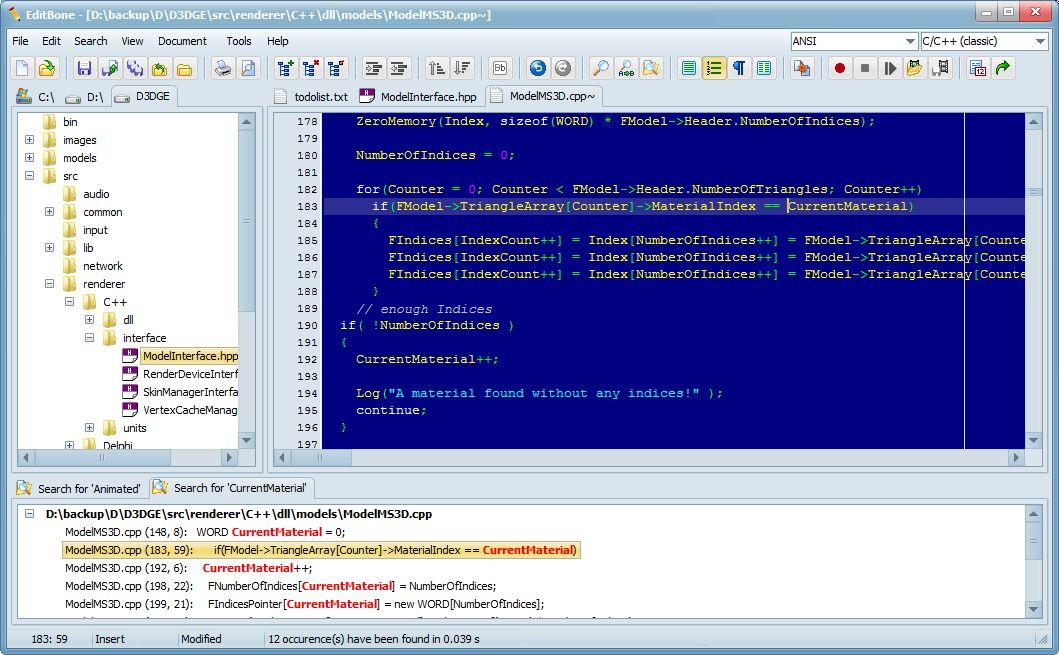Toggle special characters pilcrow button
The height and width of the screenshot is (655, 1059).
739,68
